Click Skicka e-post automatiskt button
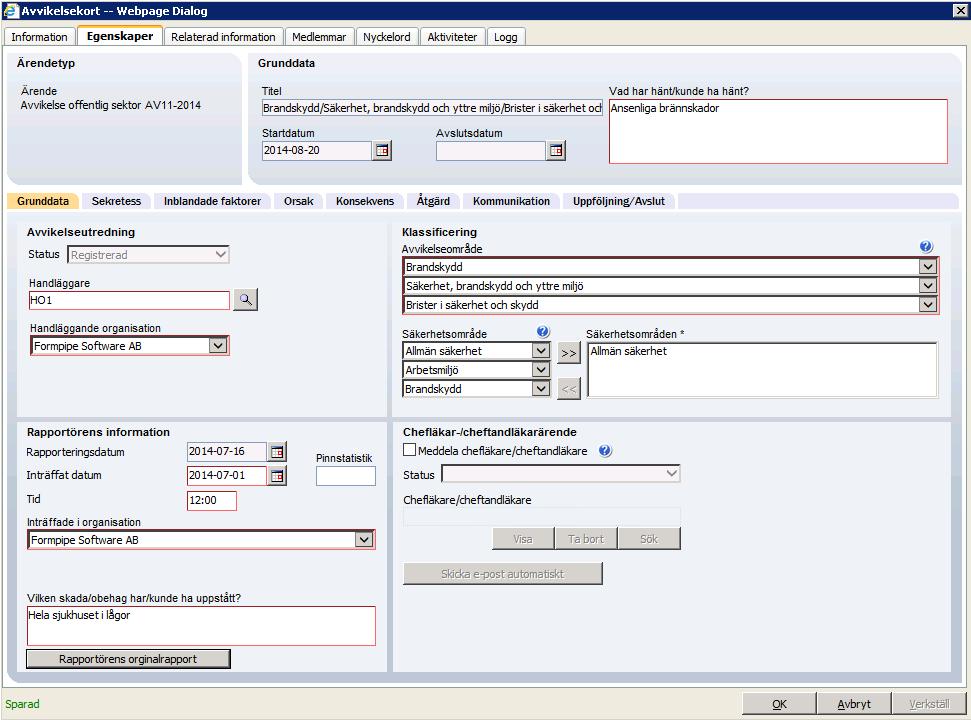Screen dimensions: 971x720 coord(502,574)
